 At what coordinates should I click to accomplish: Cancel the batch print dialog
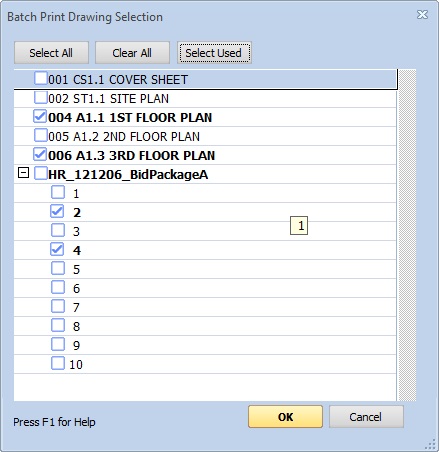tap(366, 417)
